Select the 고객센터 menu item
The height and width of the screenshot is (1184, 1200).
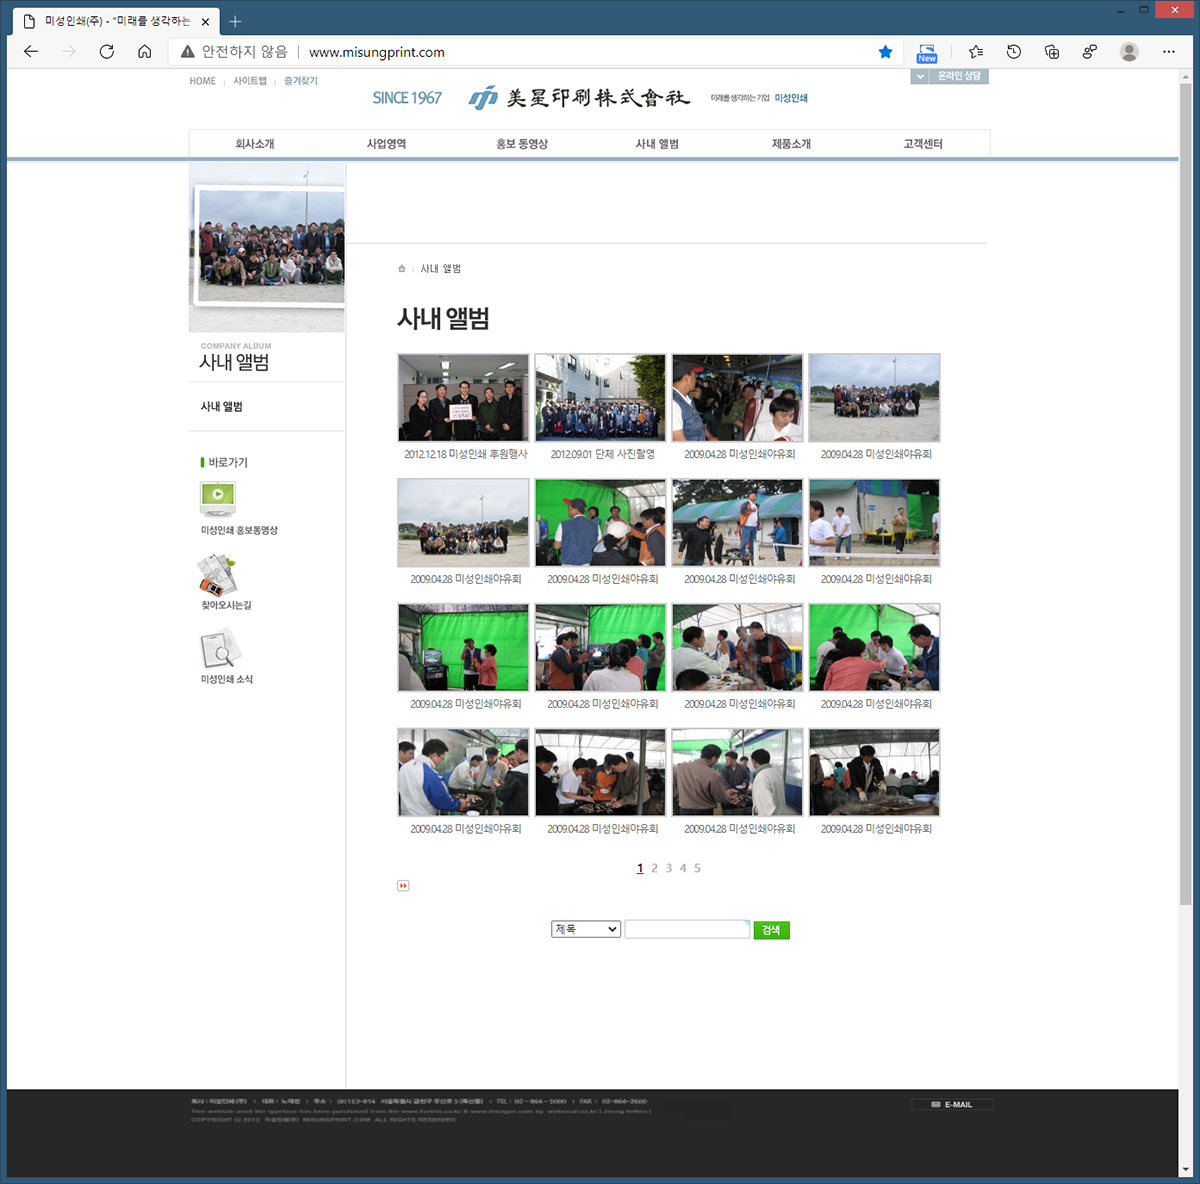pos(923,144)
